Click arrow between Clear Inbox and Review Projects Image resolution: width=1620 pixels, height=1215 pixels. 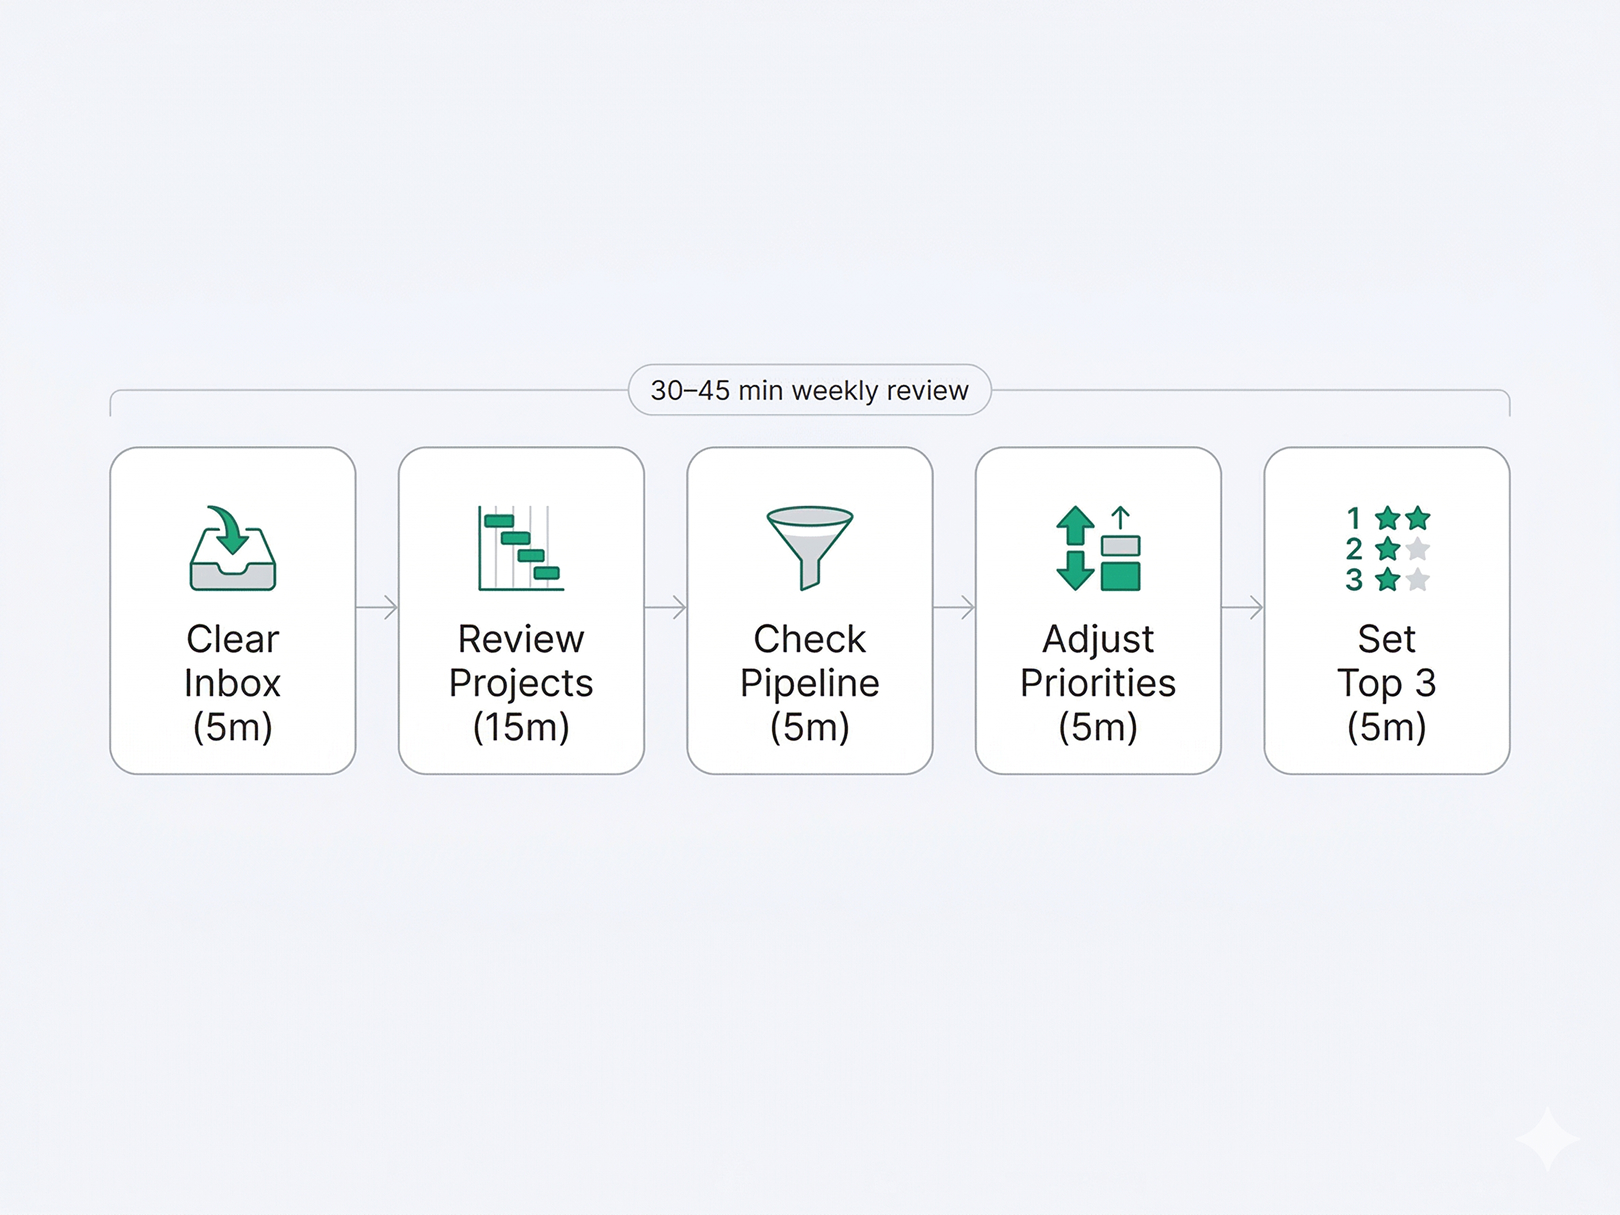377,607
